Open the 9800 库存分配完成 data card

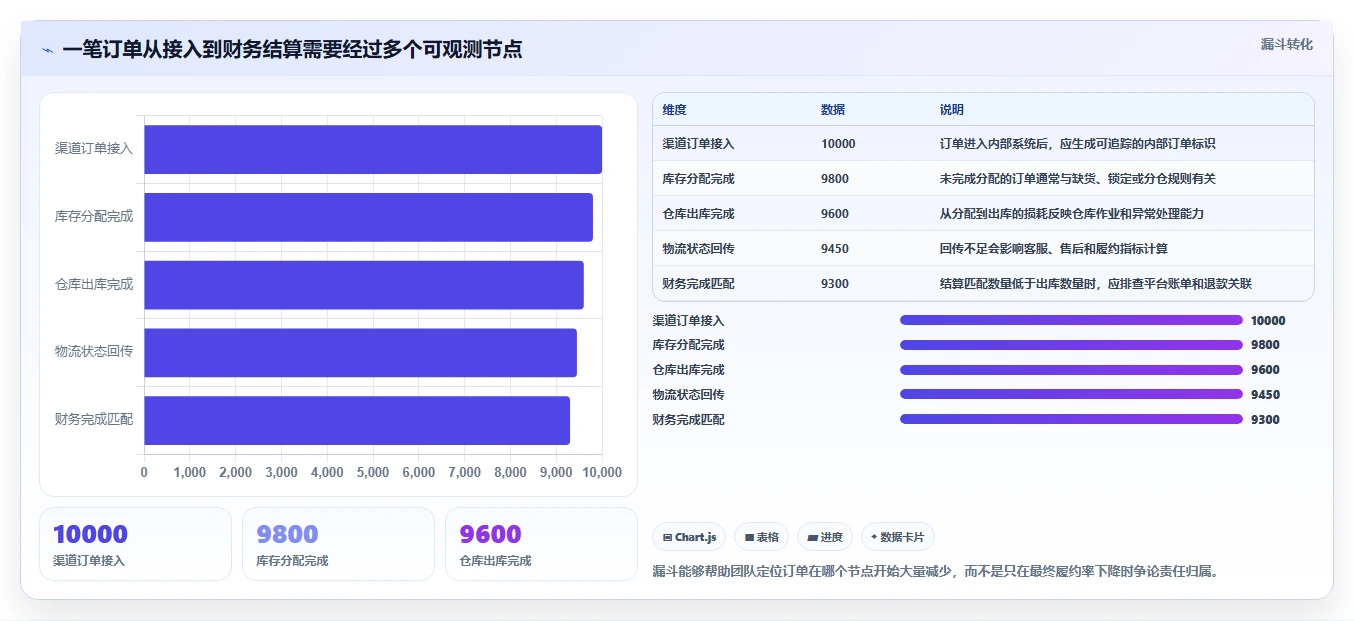click(338, 544)
